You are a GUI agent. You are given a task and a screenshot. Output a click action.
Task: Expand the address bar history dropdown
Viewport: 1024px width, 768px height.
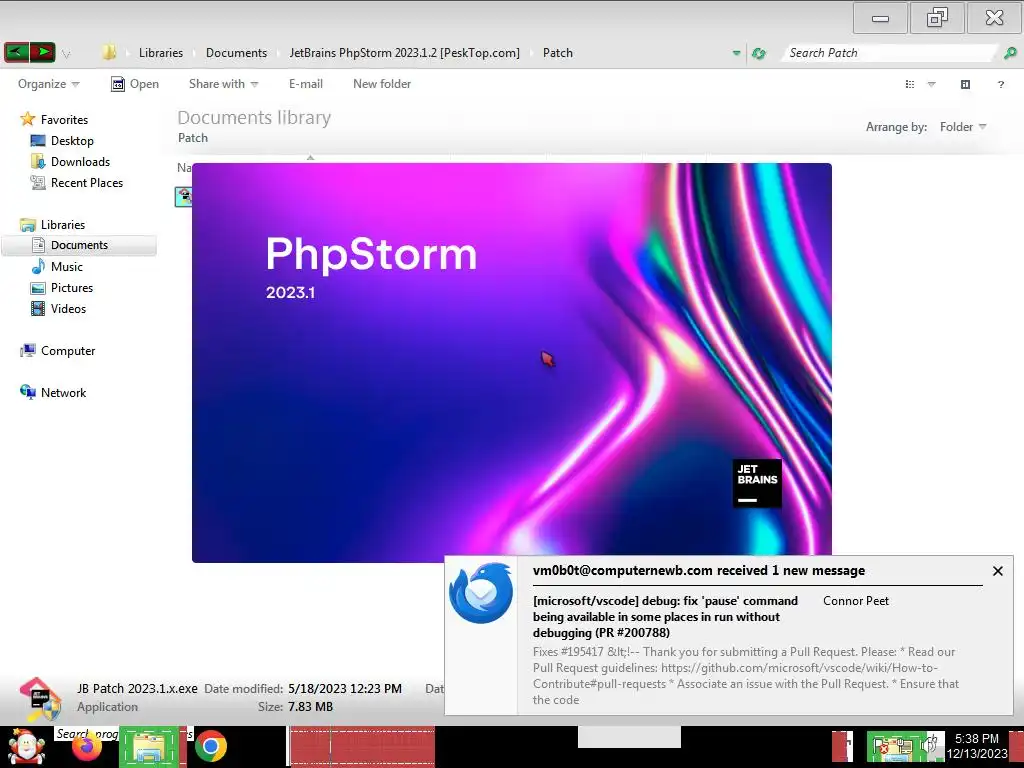click(736, 53)
